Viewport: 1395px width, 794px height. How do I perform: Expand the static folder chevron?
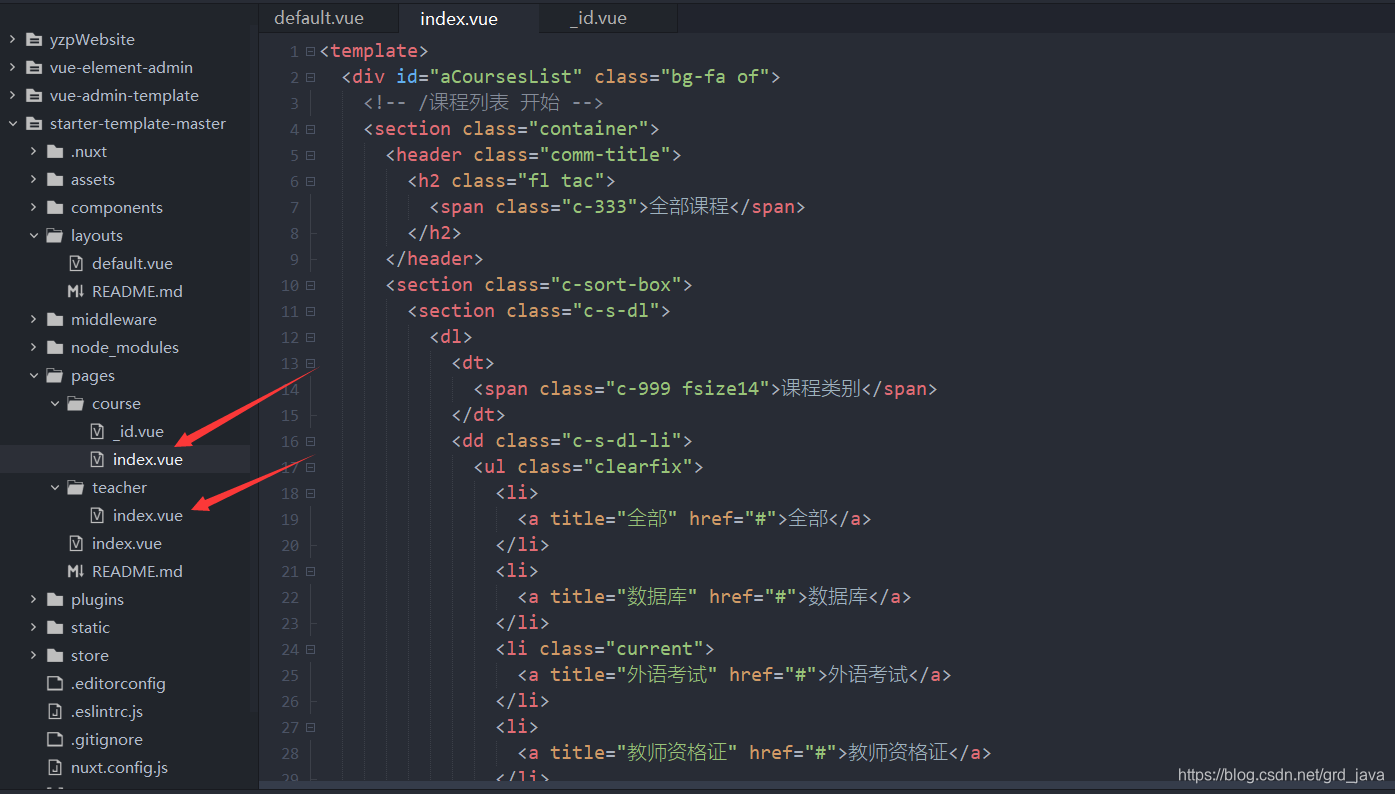pos(34,628)
